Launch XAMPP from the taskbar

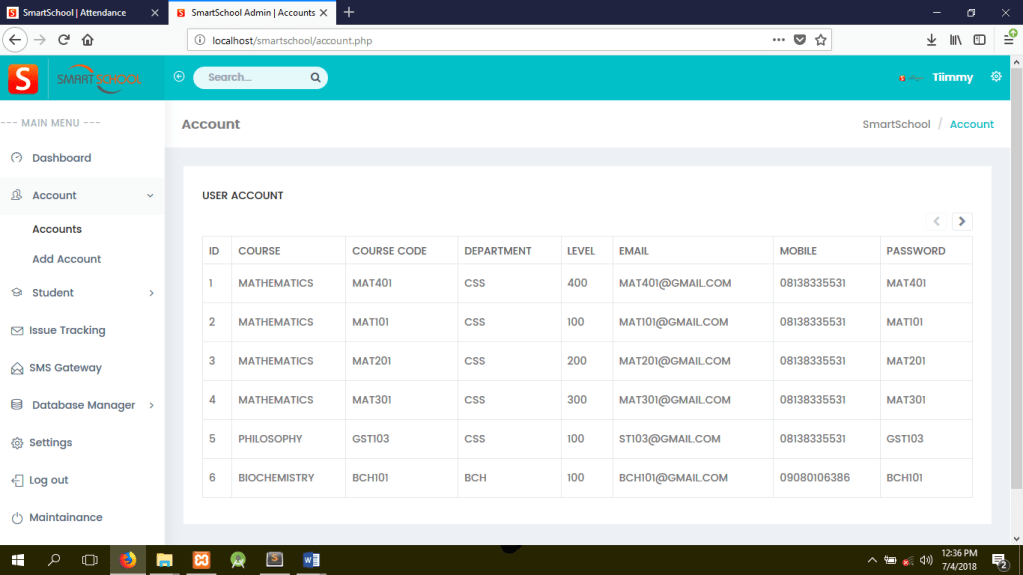tap(201, 560)
